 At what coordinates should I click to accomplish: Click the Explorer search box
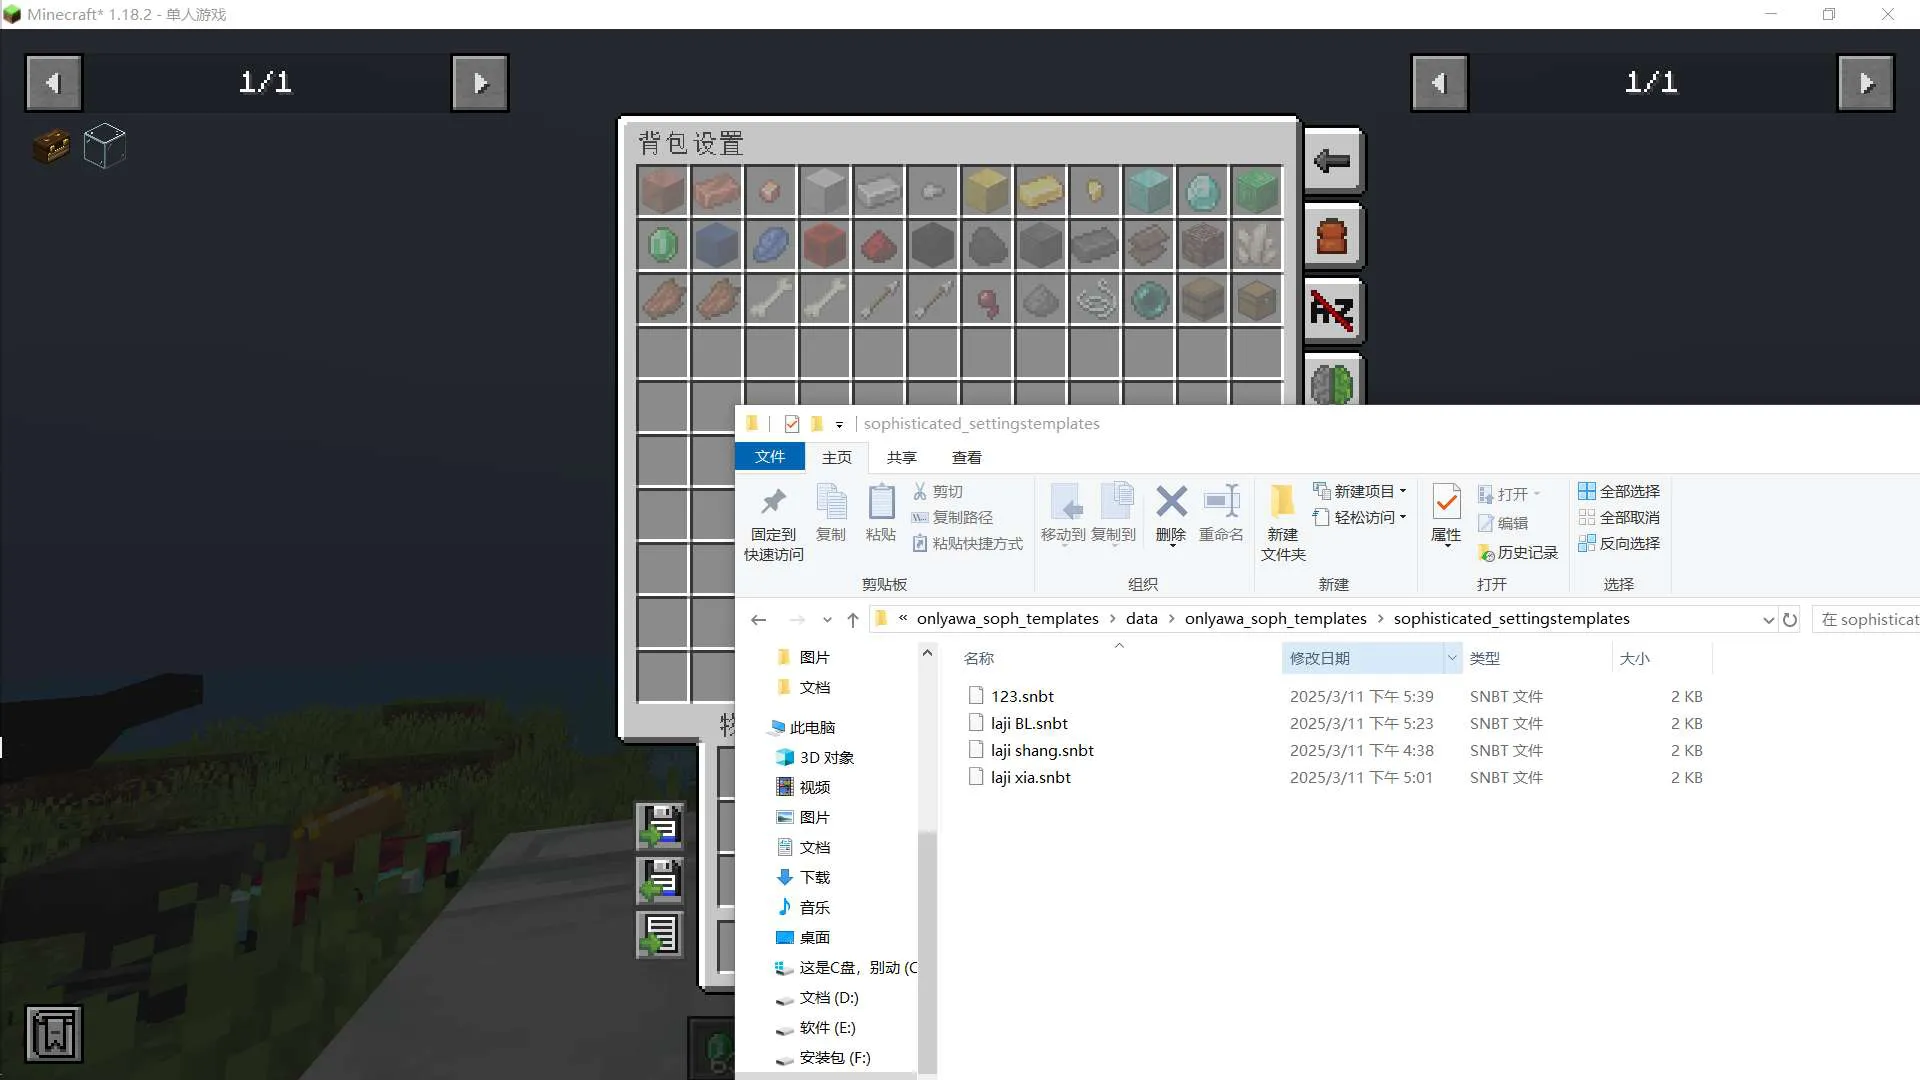[x=1866, y=619]
